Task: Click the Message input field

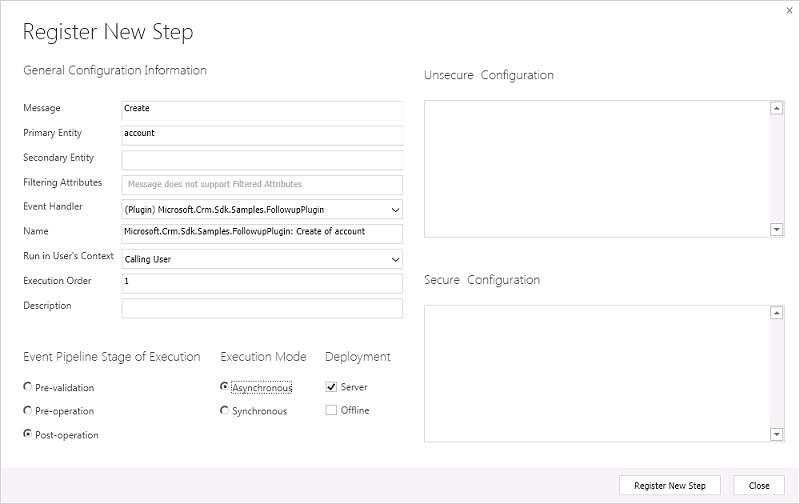Action: pyautogui.click(x=261, y=109)
